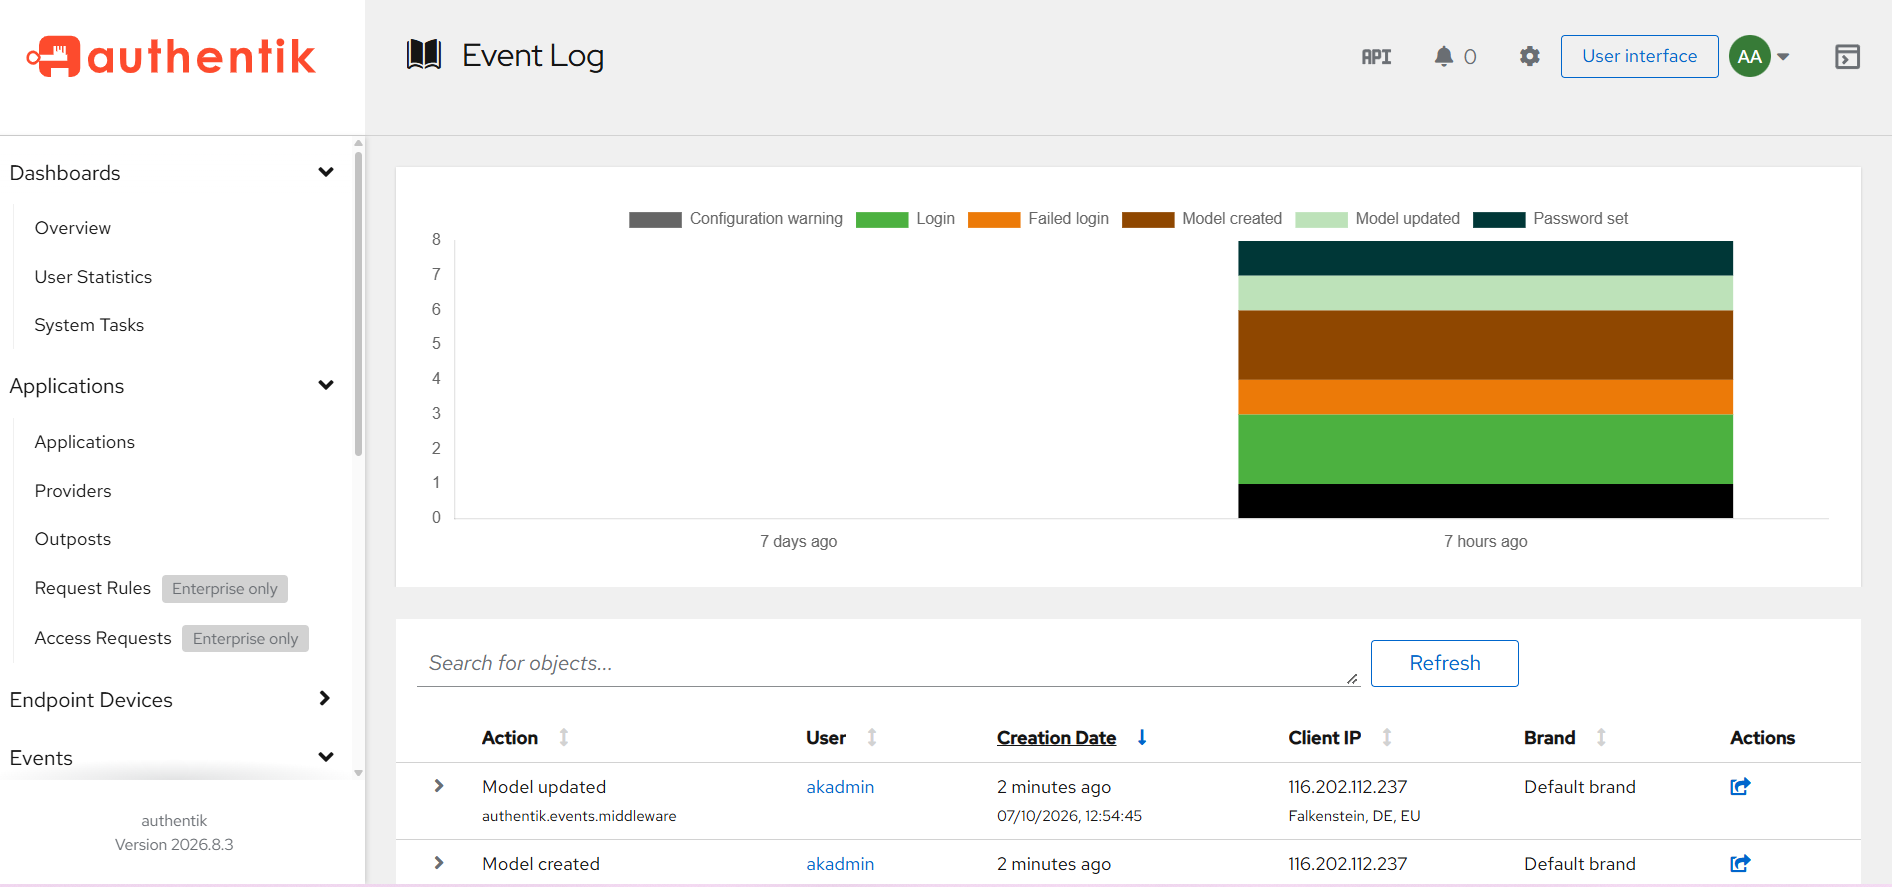
Task: Open User Statistics page
Action: (x=93, y=277)
